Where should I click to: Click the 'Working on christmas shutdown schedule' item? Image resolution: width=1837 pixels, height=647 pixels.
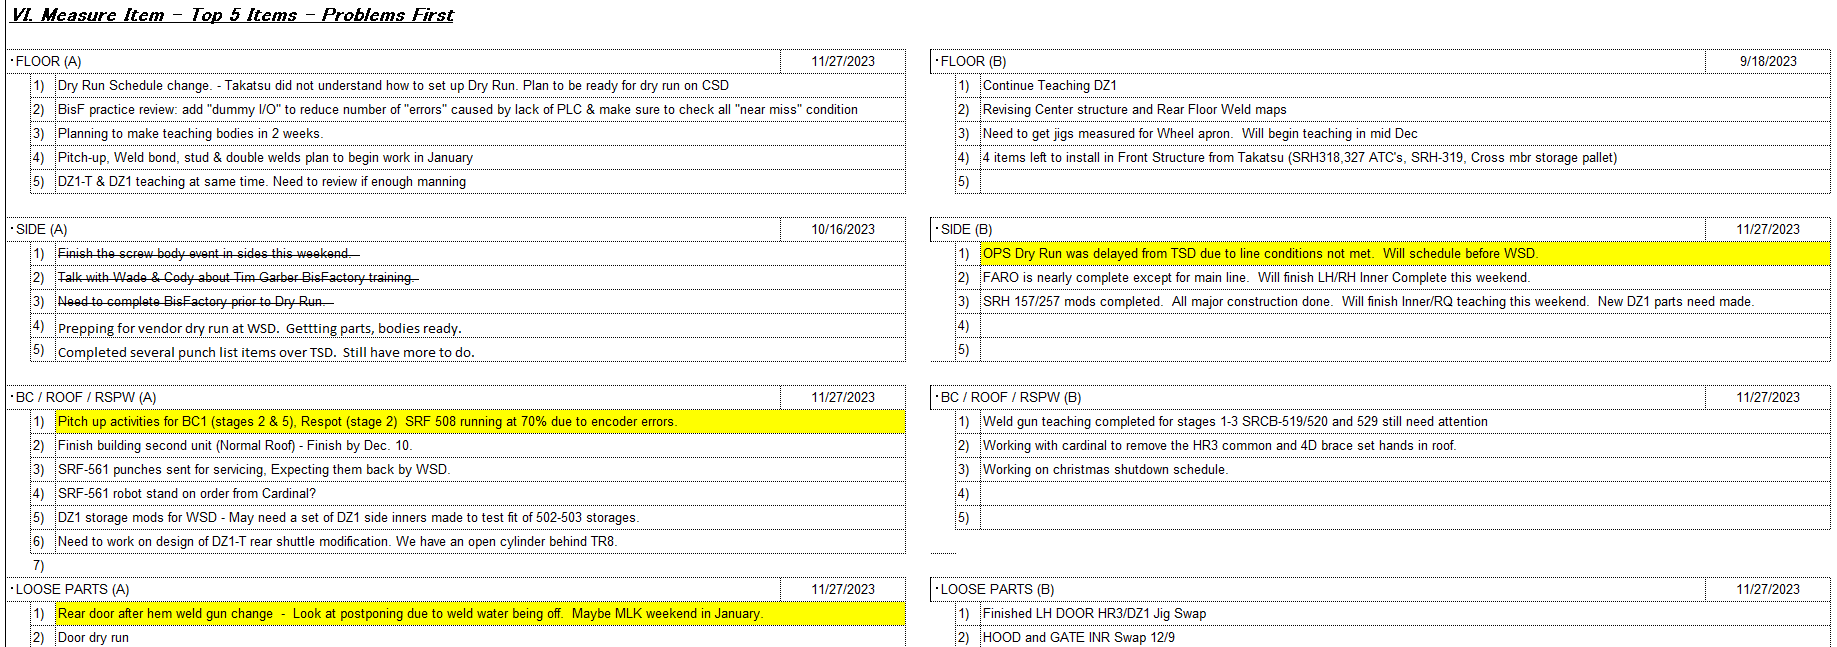click(1105, 470)
